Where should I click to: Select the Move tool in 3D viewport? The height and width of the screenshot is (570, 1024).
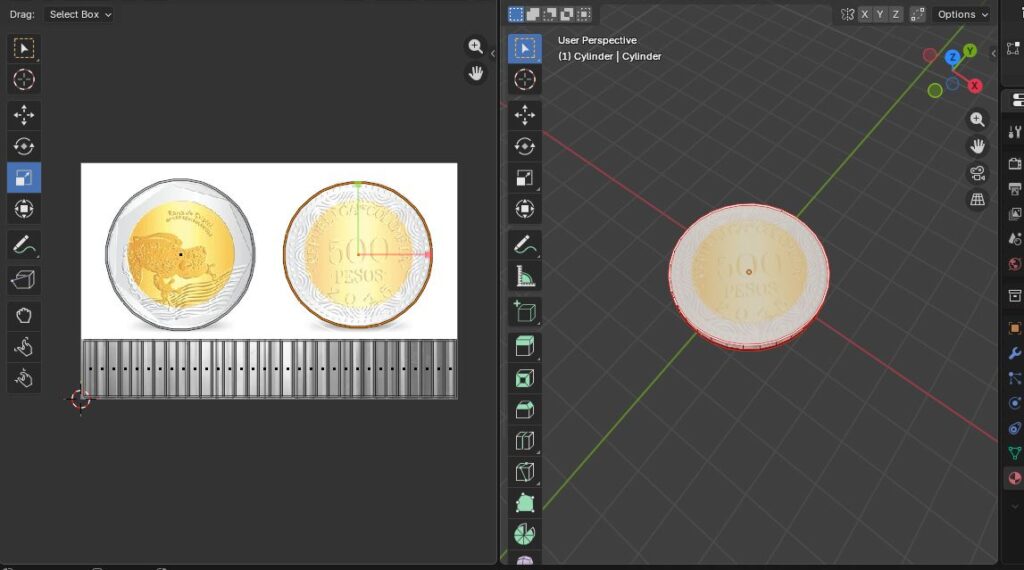(524, 115)
